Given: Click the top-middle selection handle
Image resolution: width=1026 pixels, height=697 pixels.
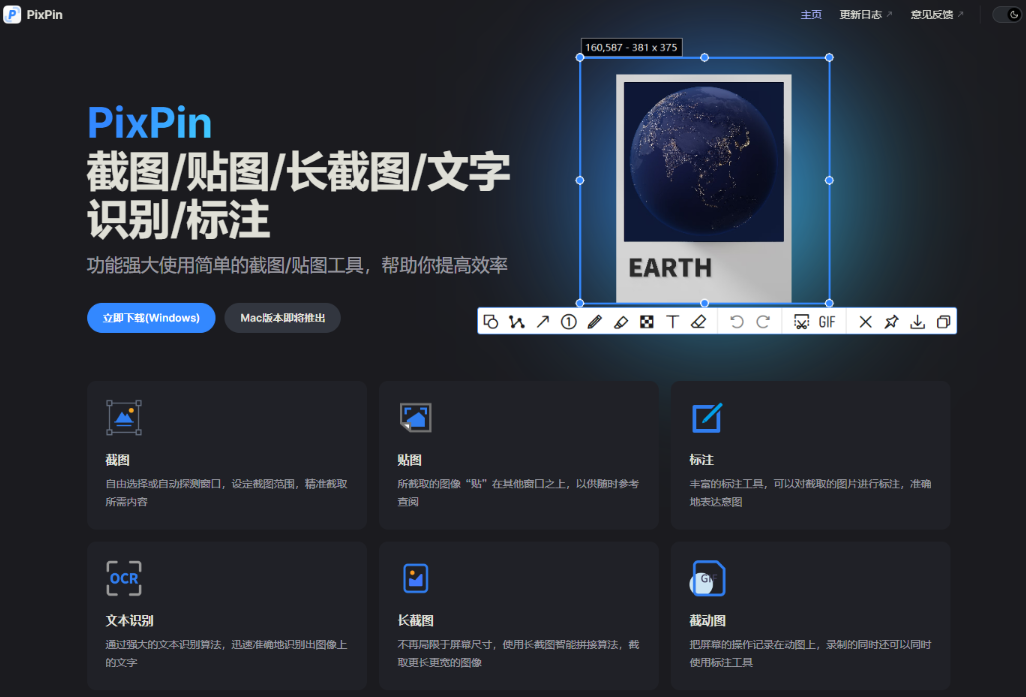Looking at the screenshot, I should click(705, 58).
